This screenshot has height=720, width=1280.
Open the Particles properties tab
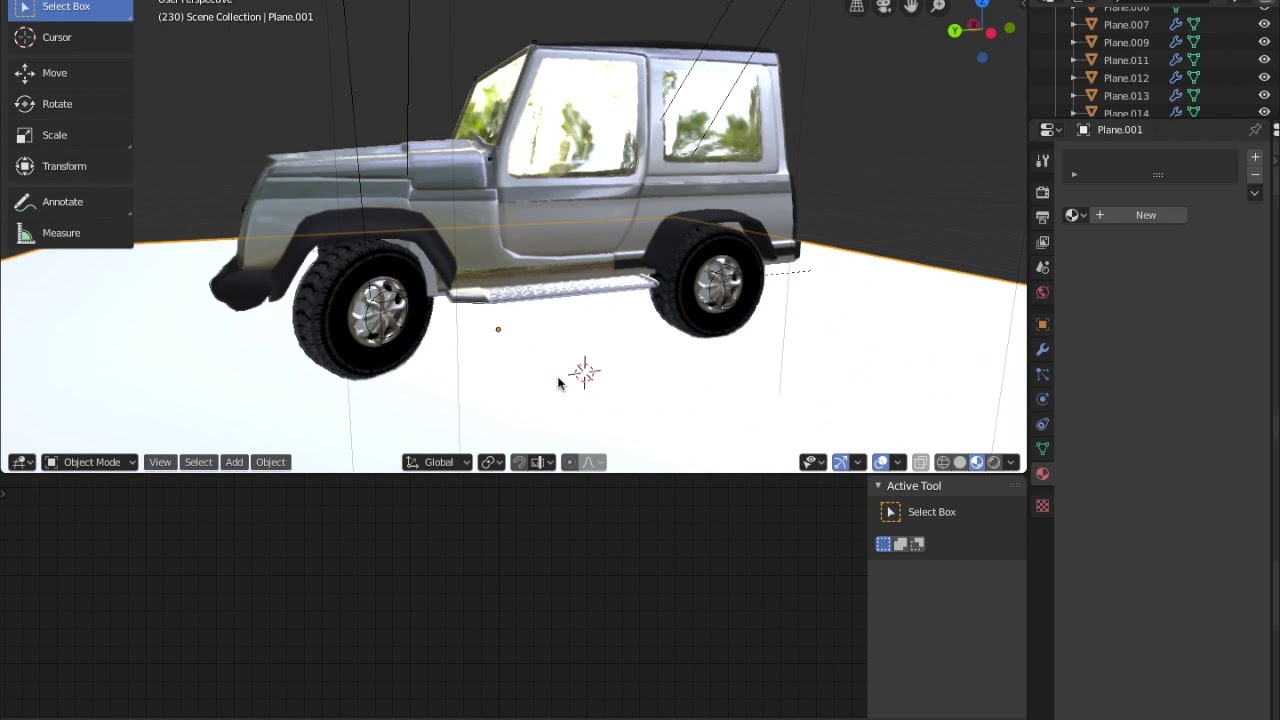point(1042,374)
